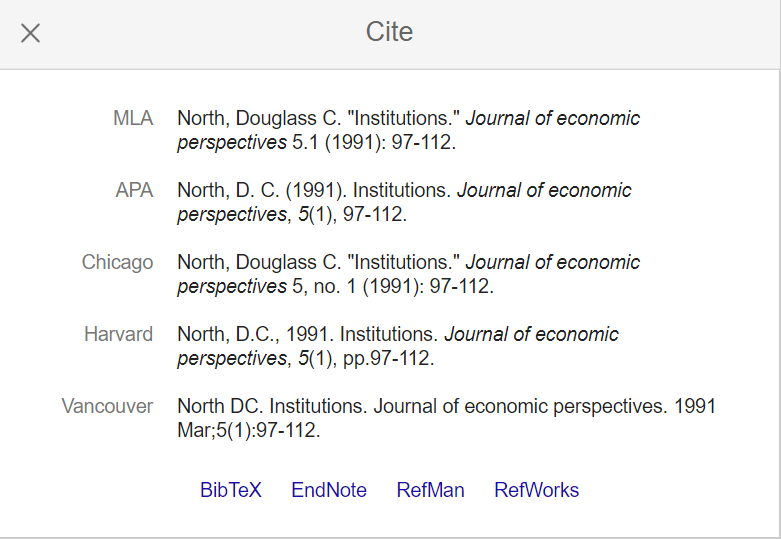Click the APA style label
This screenshot has width=781, height=539.
[x=134, y=190]
